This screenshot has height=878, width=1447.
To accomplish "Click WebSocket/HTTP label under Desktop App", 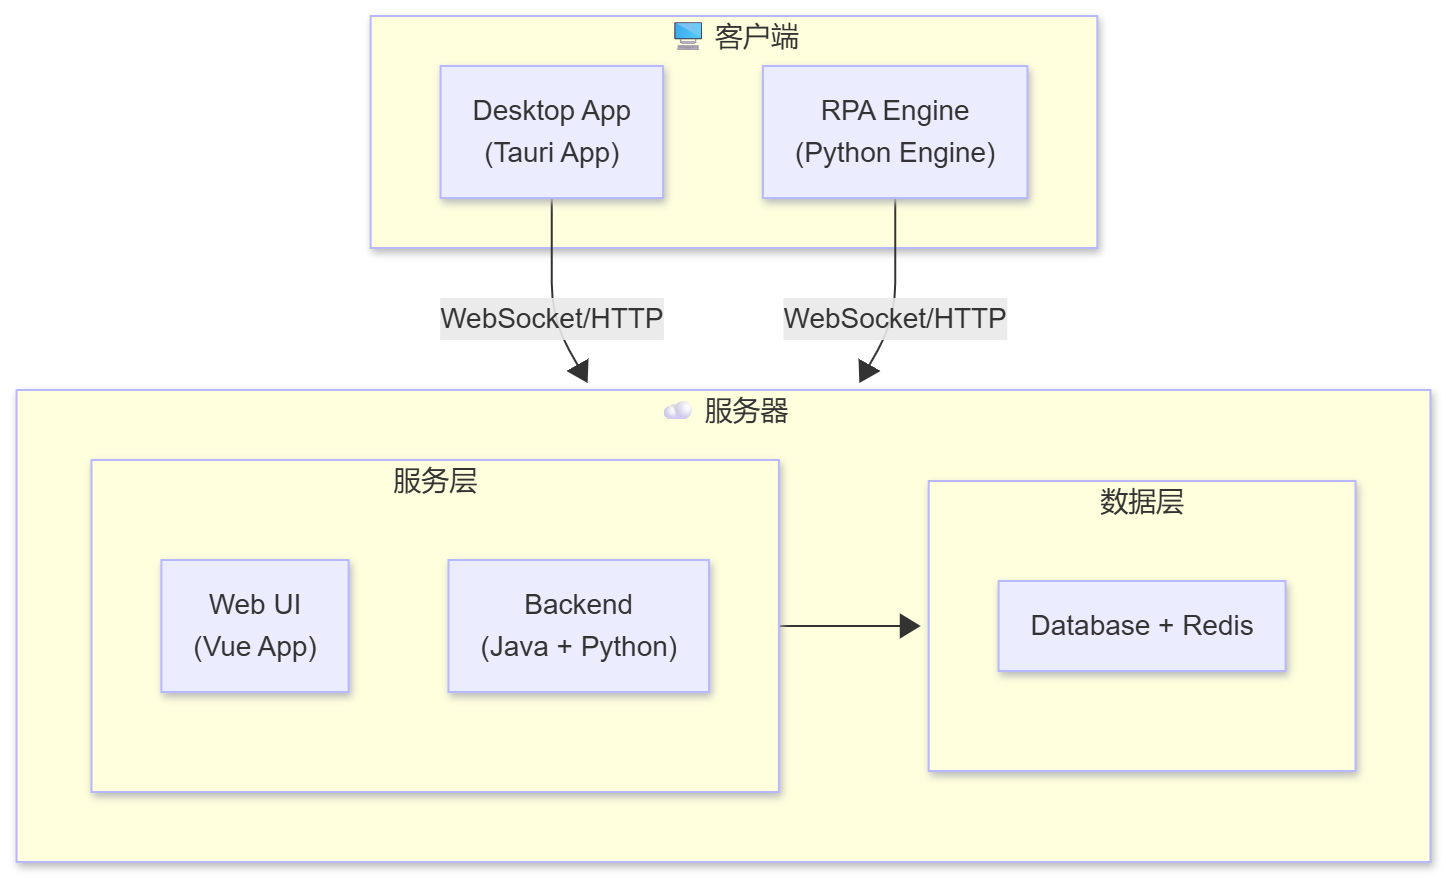I will [552, 319].
